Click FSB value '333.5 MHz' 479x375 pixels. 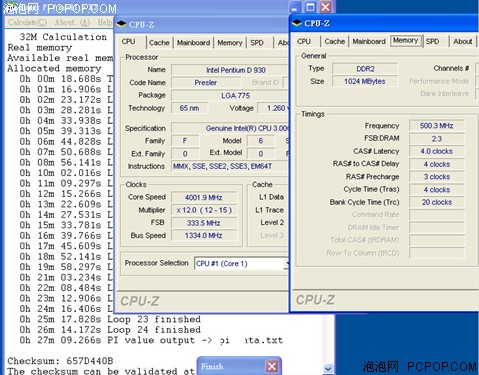pyautogui.click(x=204, y=223)
